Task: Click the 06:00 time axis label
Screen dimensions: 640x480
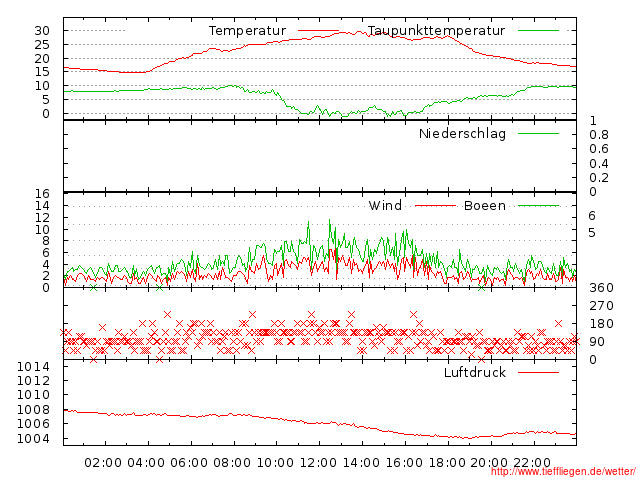Action: 189,463
